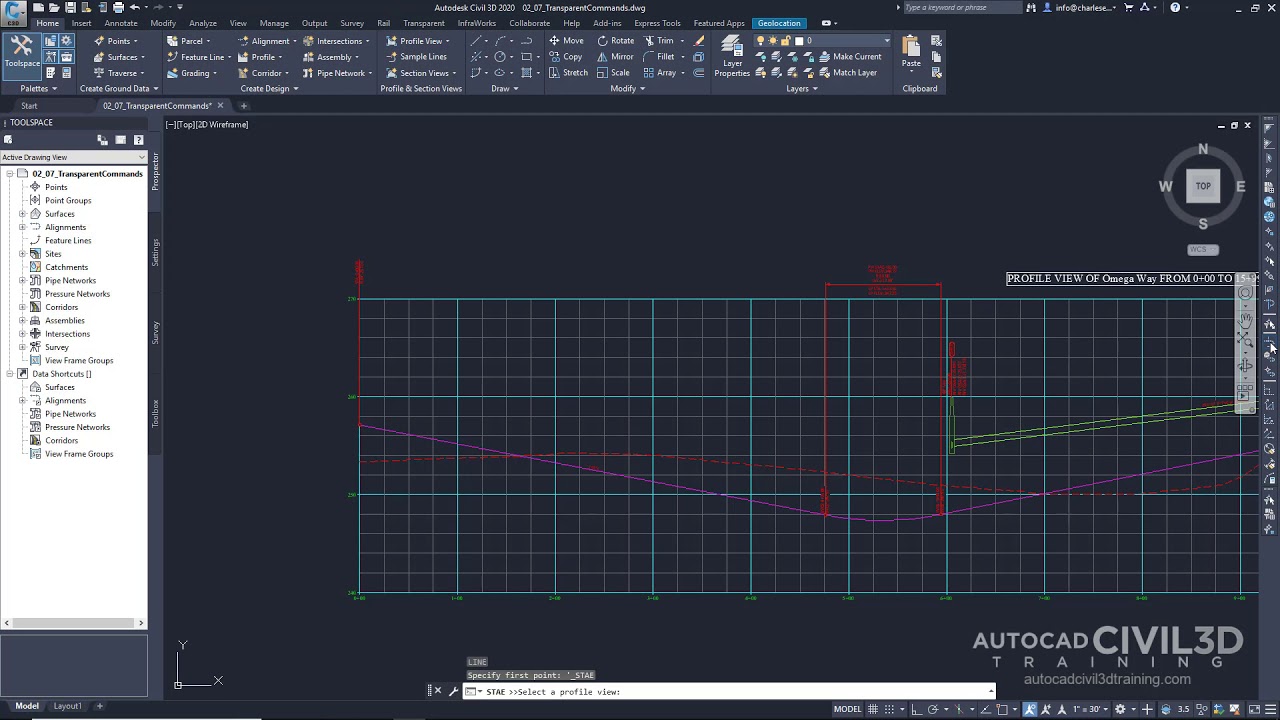This screenshot has height=720, width=1280.
Task: Click the Erase tool in Modify panel
Action: (x=699, y=41)
